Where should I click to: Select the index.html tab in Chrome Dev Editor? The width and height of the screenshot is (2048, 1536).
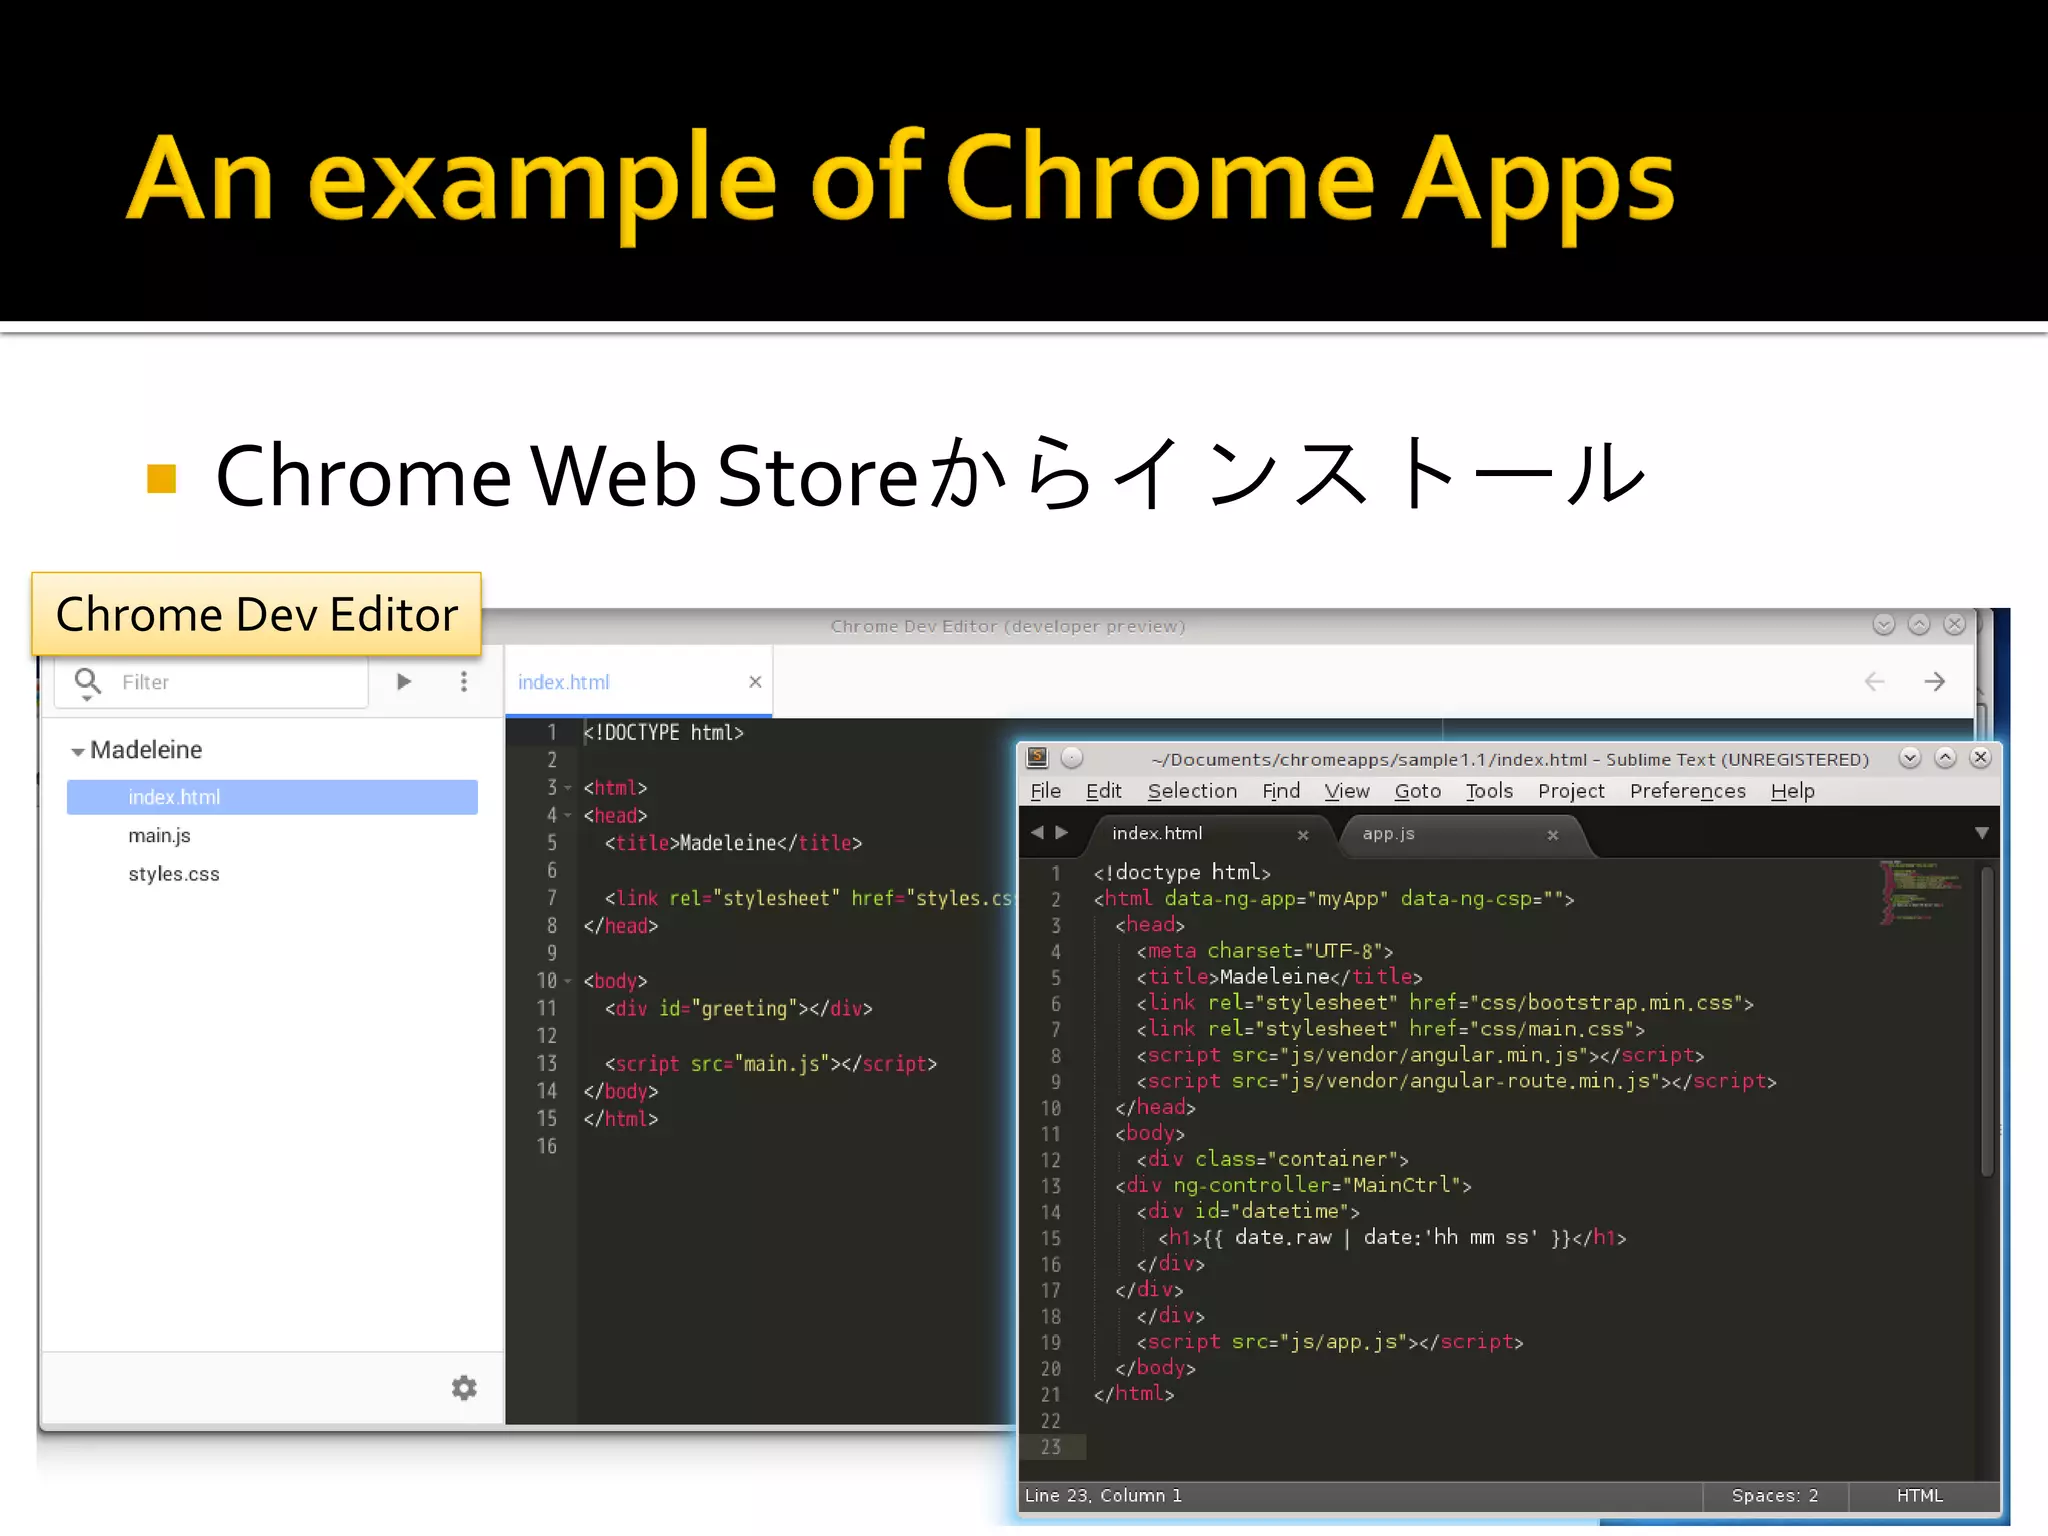click(x=638, y=682)
